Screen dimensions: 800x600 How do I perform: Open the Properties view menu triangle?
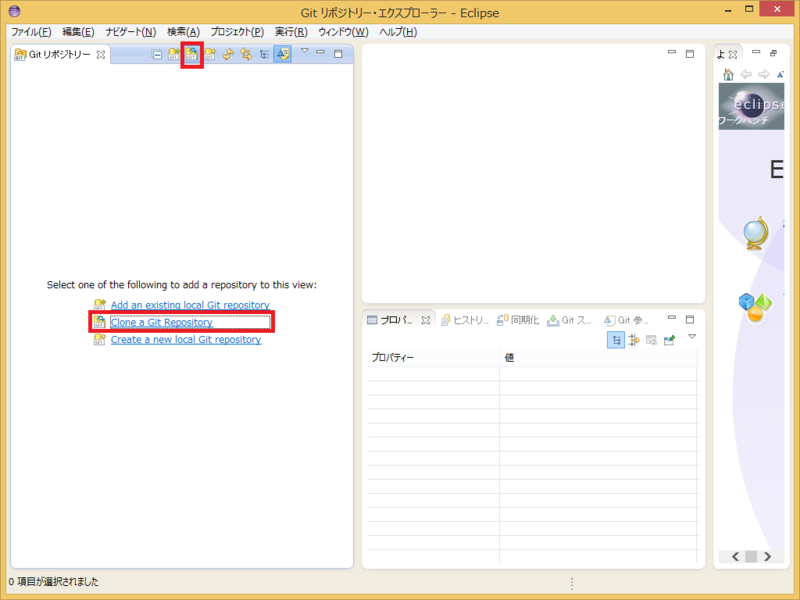[x=692, y=337]
